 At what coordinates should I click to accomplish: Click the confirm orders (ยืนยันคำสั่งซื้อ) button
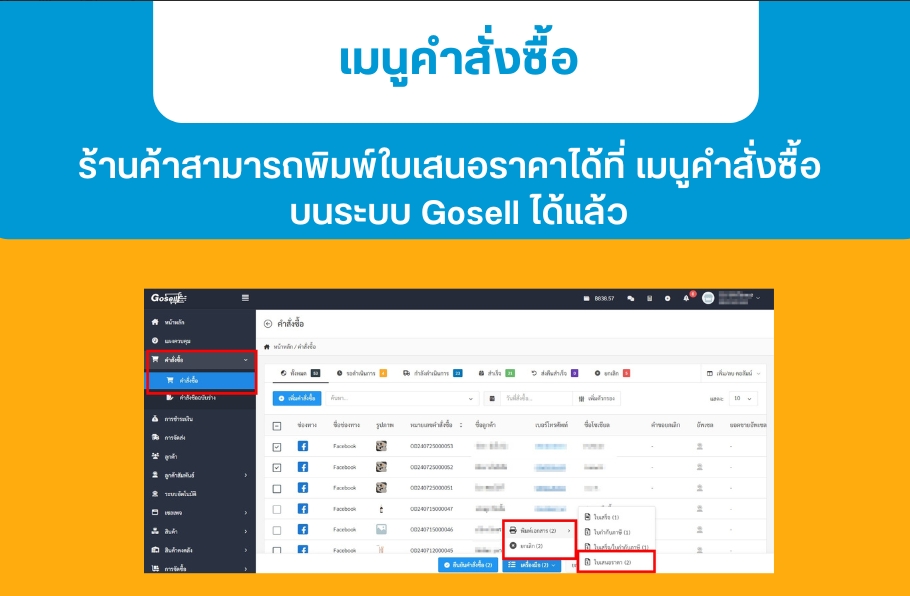point(468,565)
